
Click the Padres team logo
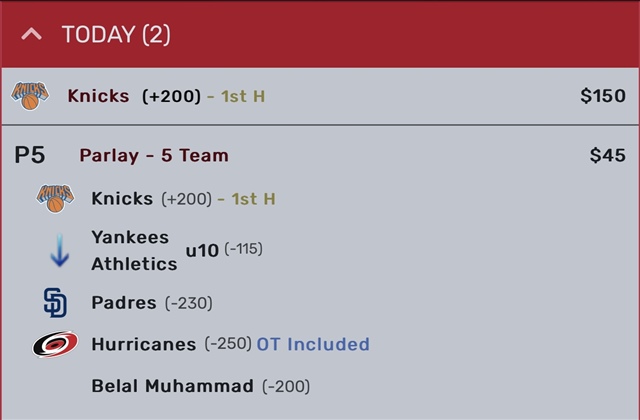pos(55,303)
